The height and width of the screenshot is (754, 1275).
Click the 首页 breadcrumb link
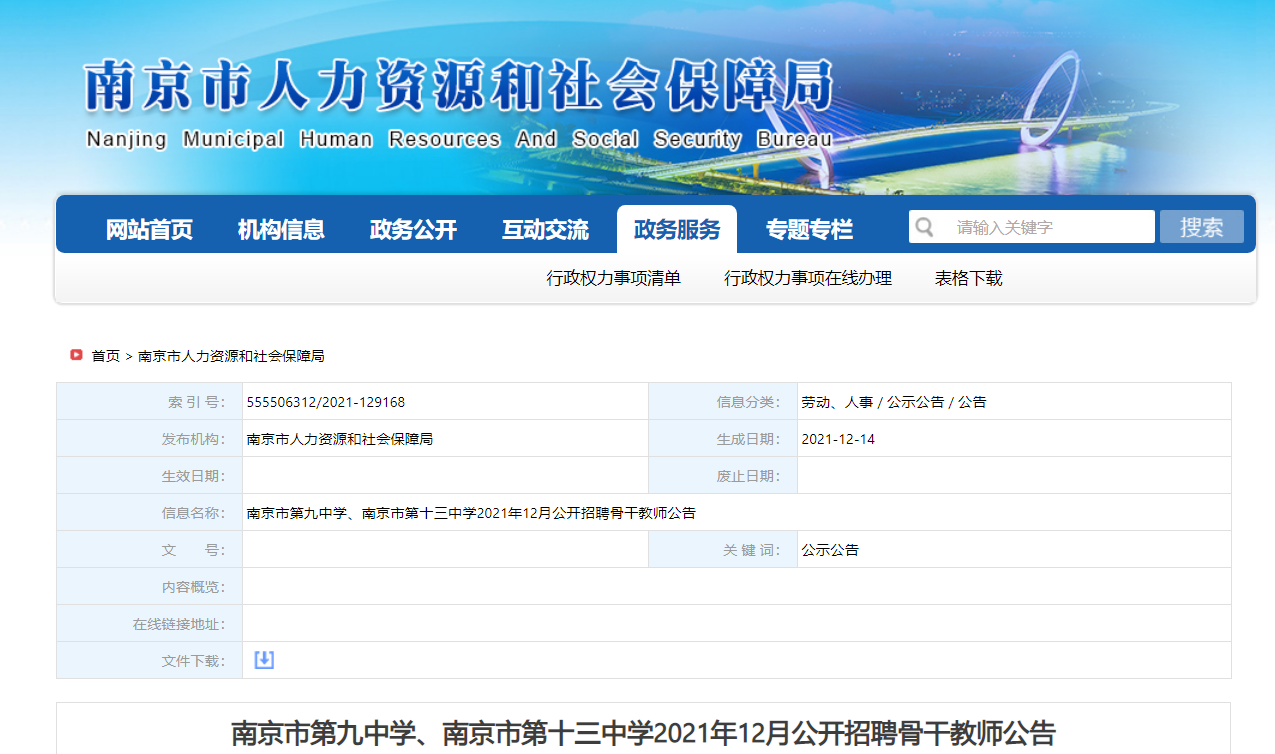coord(105,356)
